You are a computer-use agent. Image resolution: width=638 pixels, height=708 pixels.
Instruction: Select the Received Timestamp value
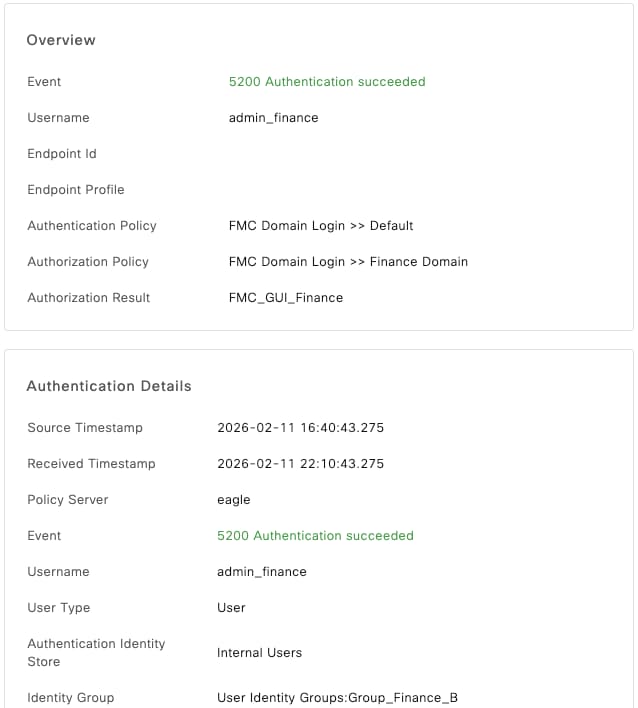[300, 464]
